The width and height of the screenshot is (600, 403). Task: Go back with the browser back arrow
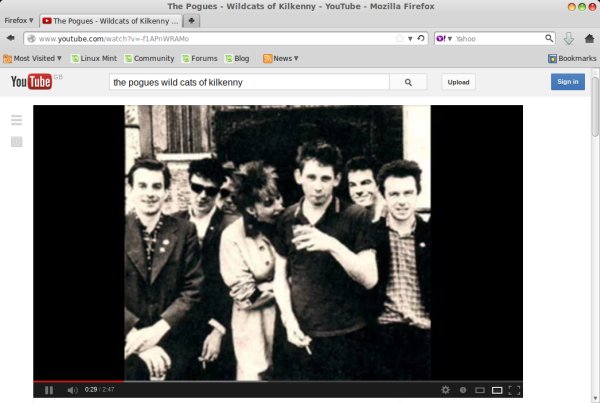click(11, 38)
